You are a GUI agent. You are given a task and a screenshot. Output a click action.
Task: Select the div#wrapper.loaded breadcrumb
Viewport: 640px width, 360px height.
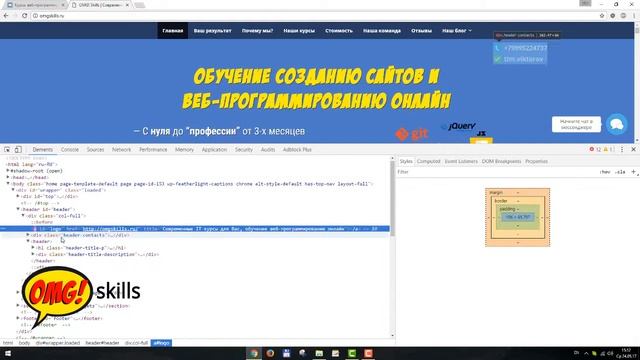point(58,343)
